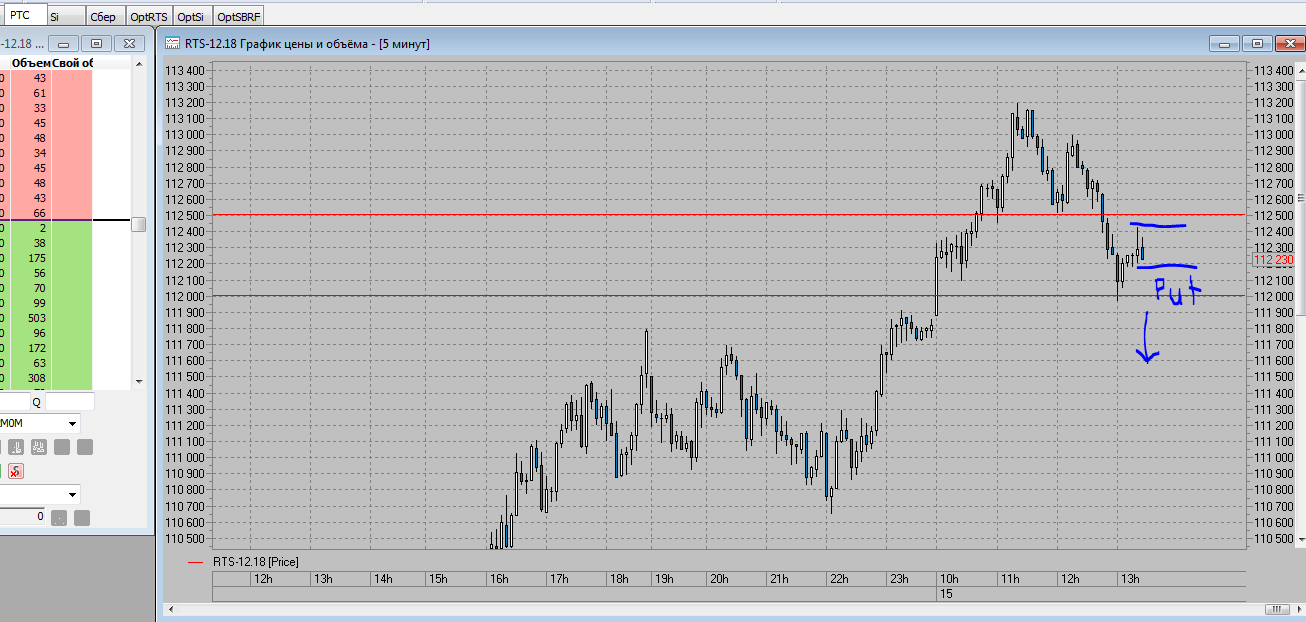Viewport: 1306px width, 622px height.
Task: Click the chart window title bar icon
Action: pos(173,43)
